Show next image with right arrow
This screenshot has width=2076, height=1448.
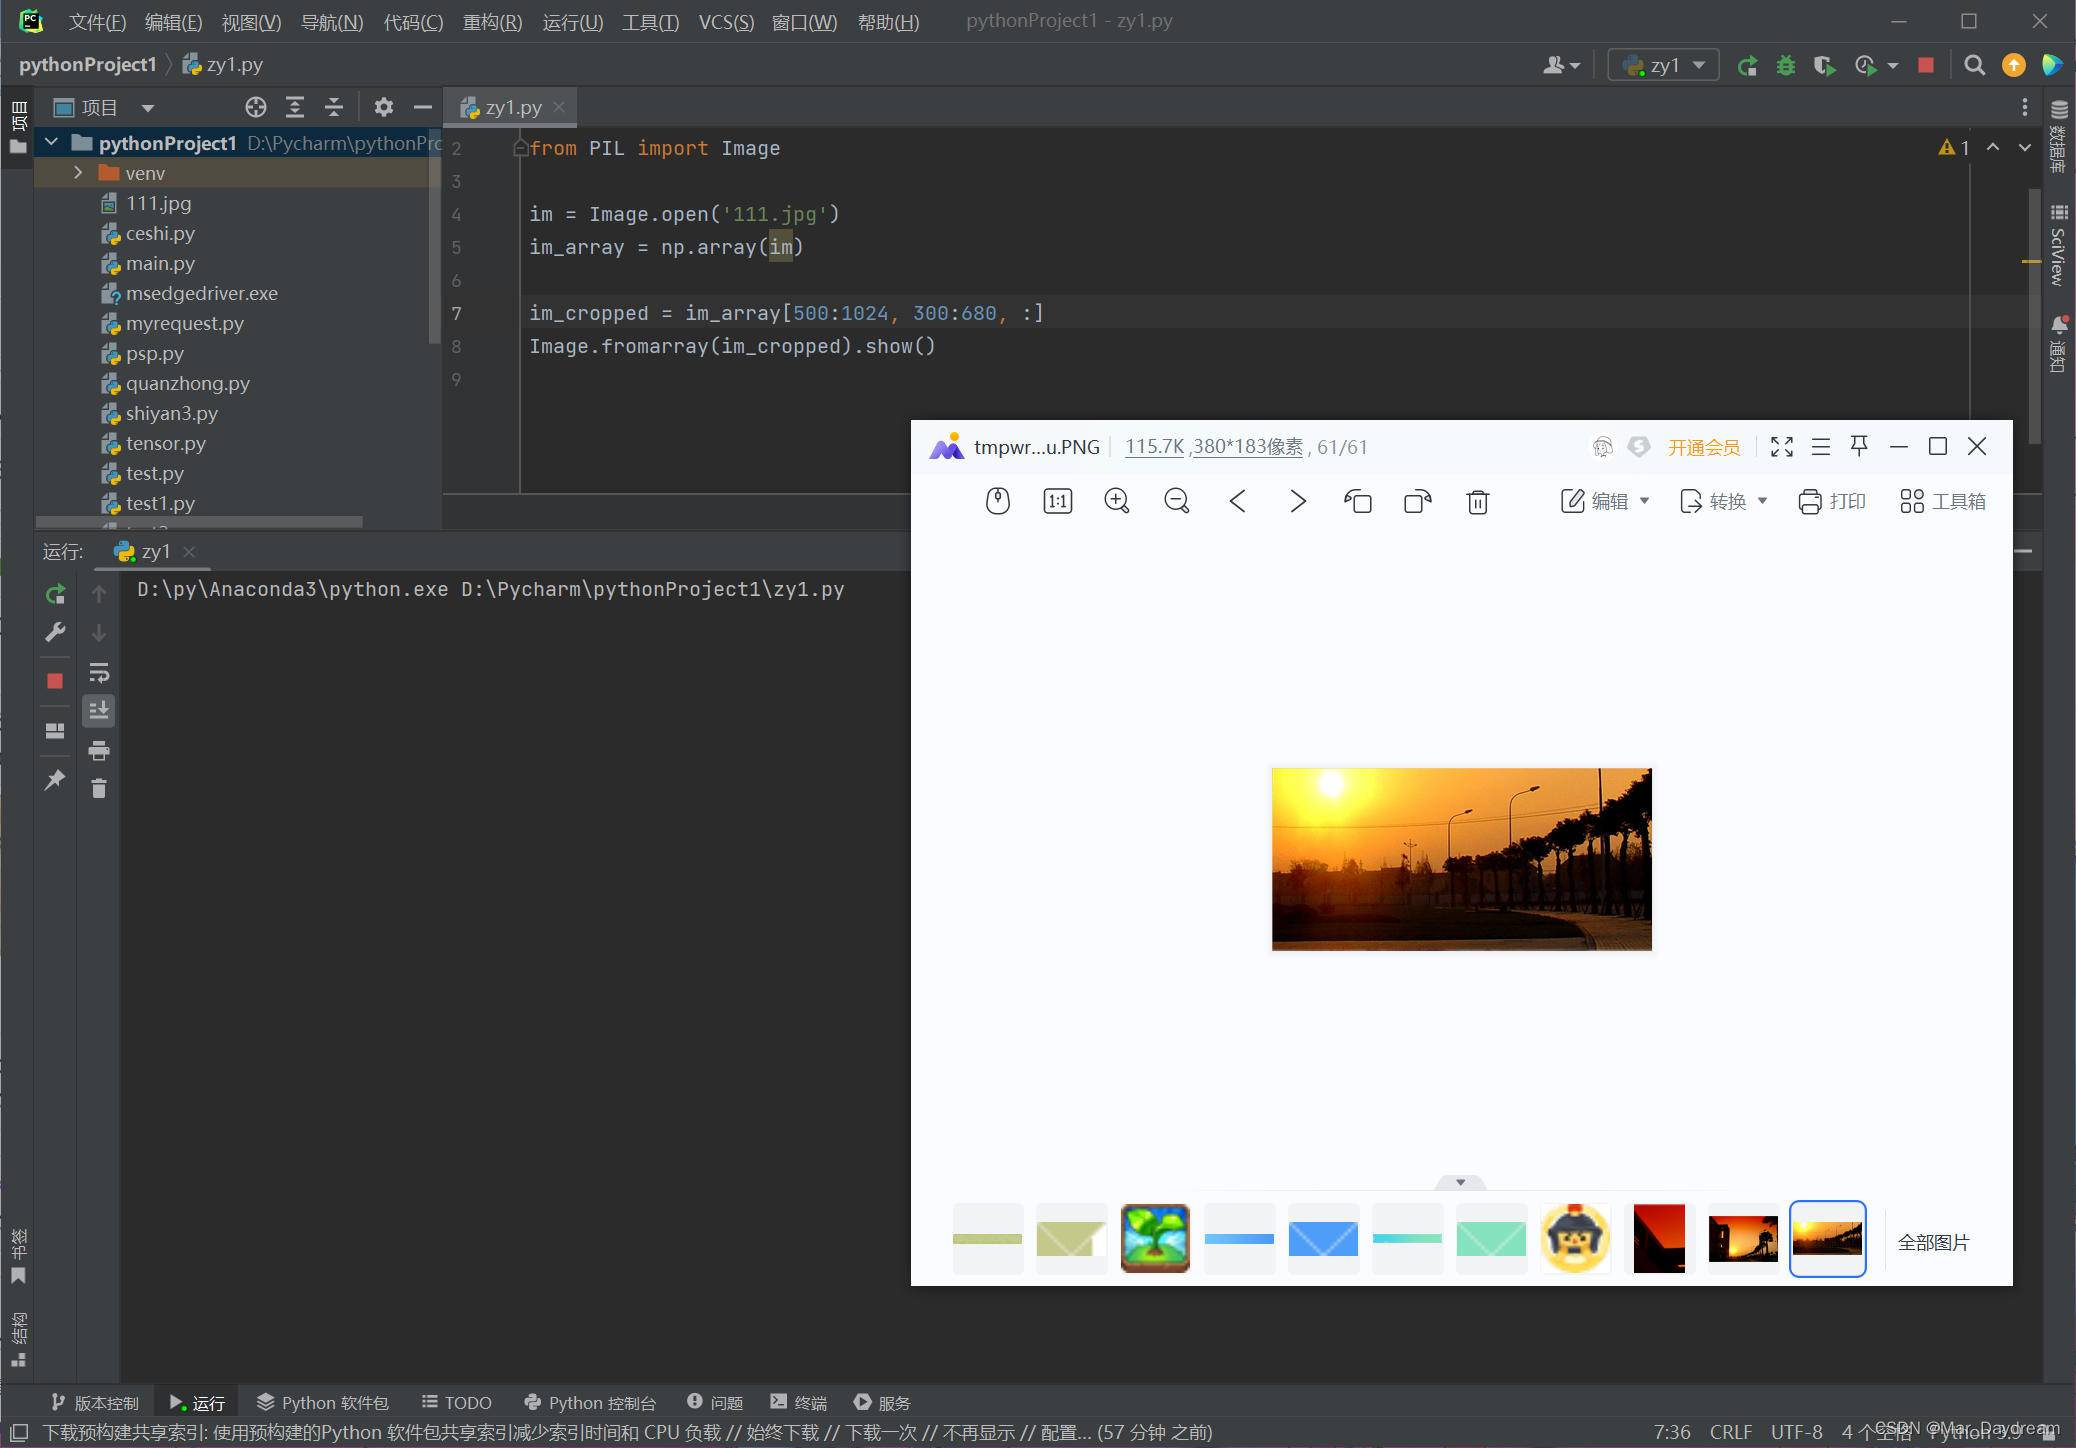point(1297,501)
